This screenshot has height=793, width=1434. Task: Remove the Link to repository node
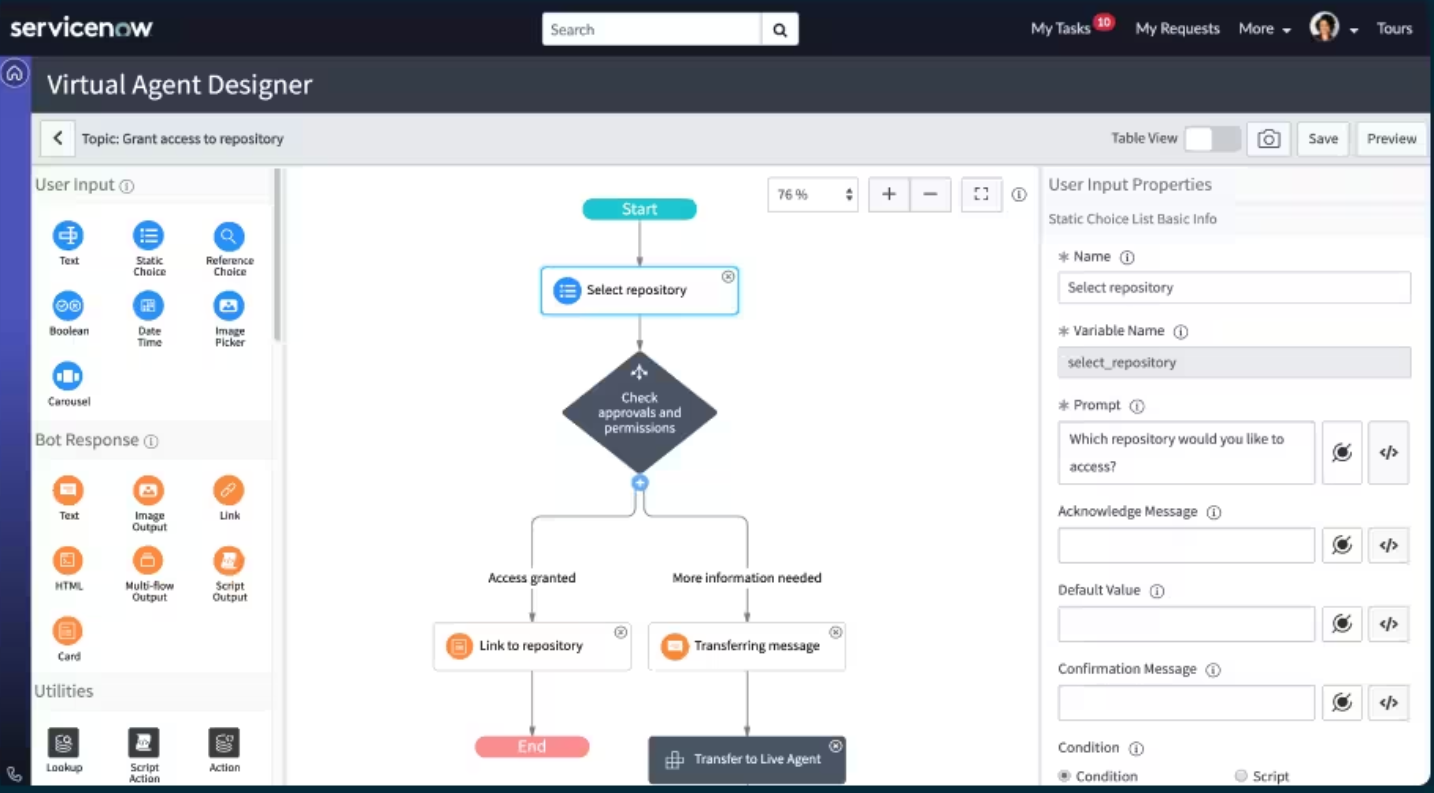point(620,632)
